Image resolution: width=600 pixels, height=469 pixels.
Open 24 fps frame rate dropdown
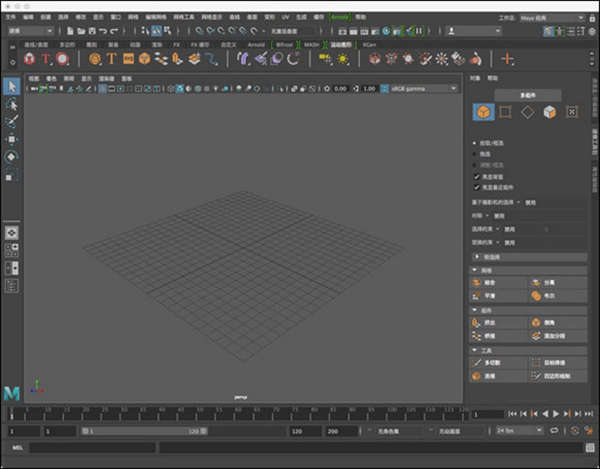click(519, 431)
